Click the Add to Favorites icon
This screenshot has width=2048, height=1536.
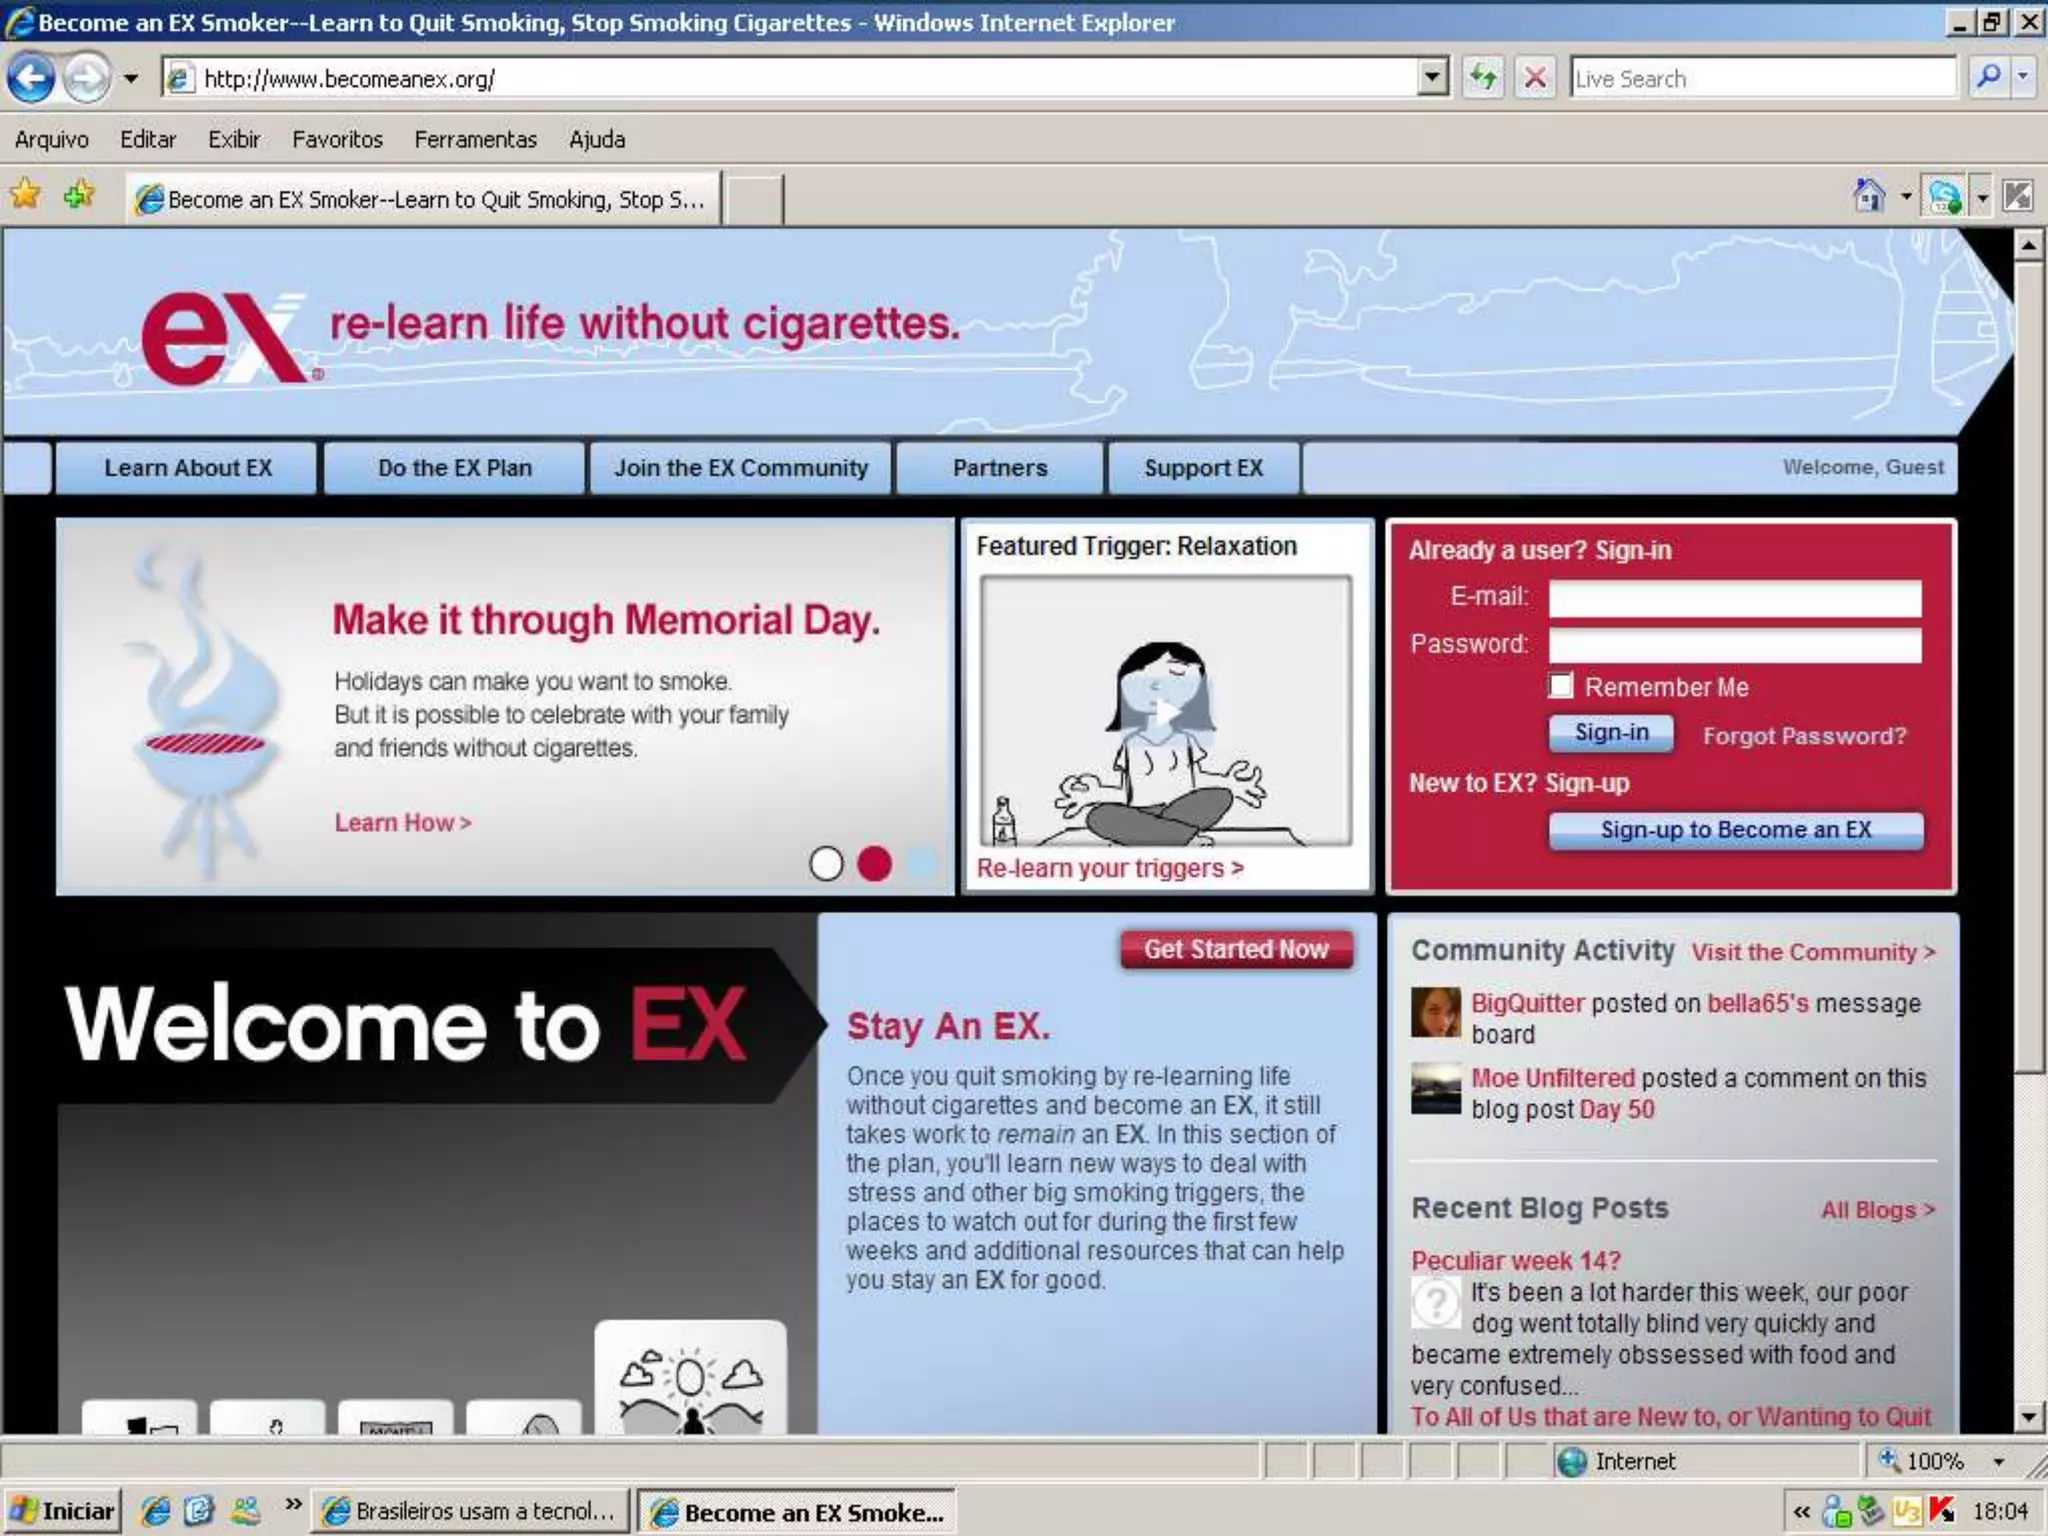[78, 195]
